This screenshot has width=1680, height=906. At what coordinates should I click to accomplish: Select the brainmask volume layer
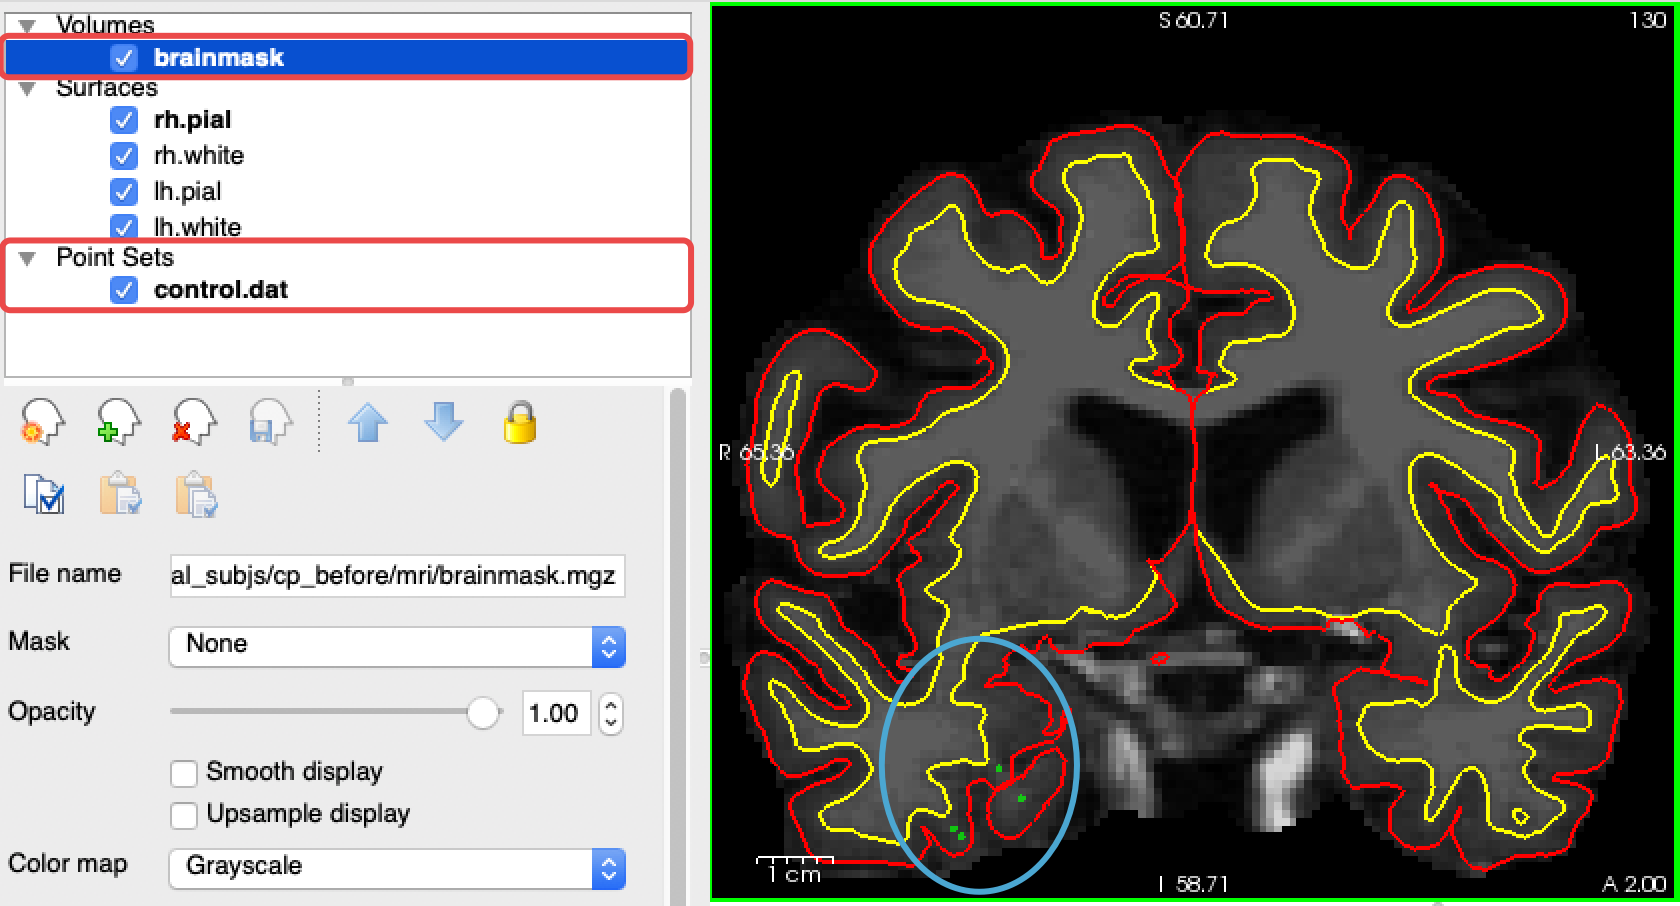[218, 57]
